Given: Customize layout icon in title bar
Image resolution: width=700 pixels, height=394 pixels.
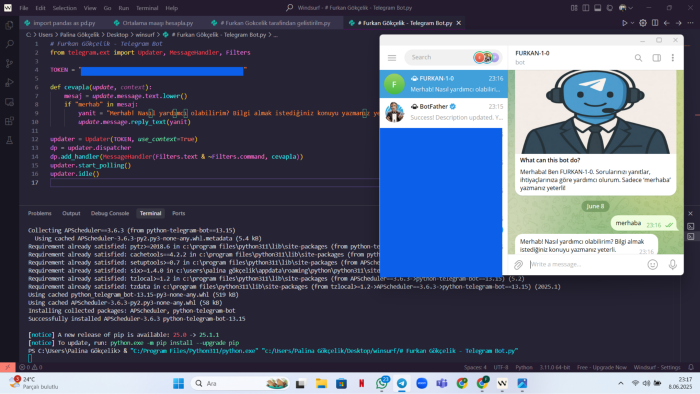Looking at the screenshot, I should 574,8.
